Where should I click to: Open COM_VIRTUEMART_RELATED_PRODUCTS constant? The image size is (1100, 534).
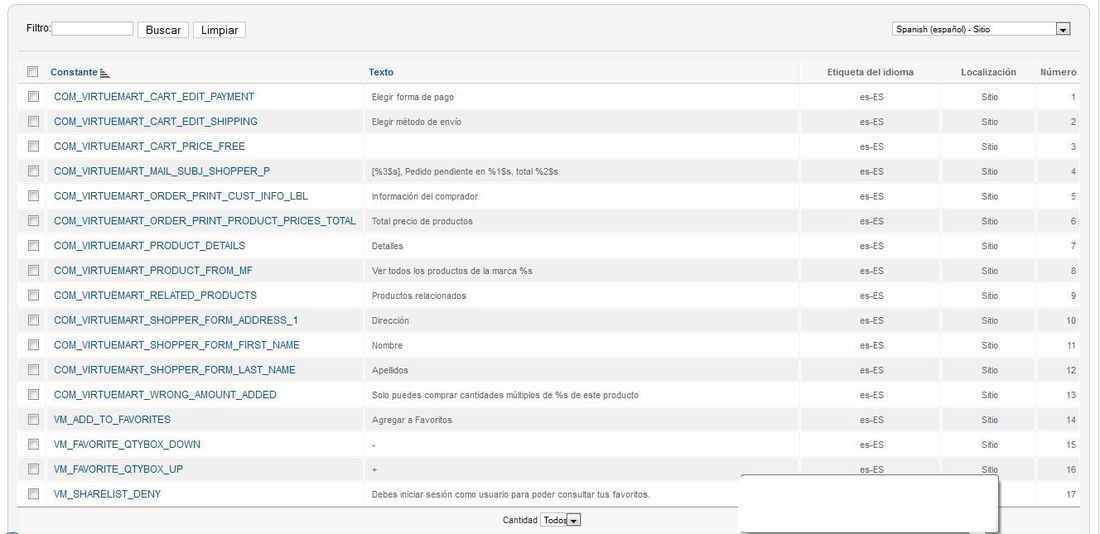155,295
